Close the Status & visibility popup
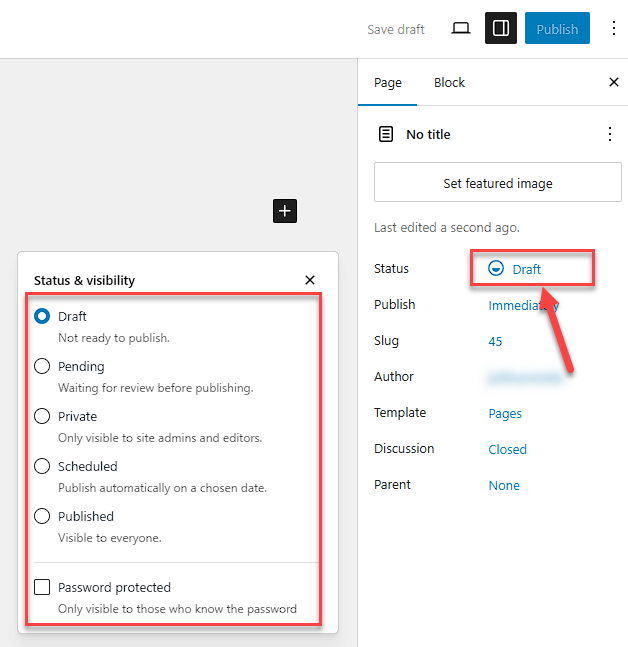 pyautogui.click(x=310, y=280)
